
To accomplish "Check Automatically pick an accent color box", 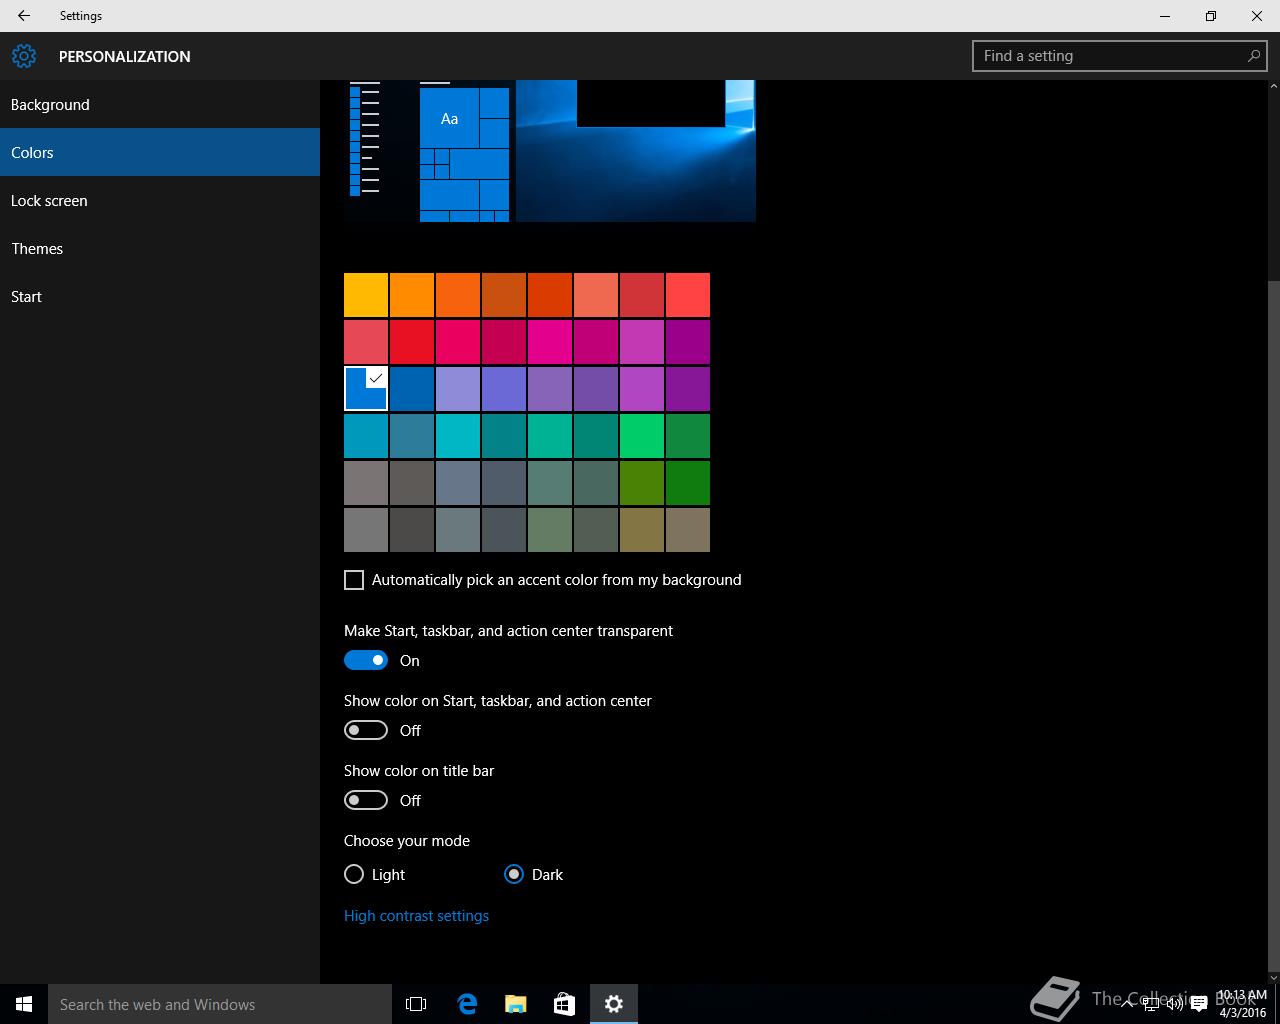I will [354, 580].
